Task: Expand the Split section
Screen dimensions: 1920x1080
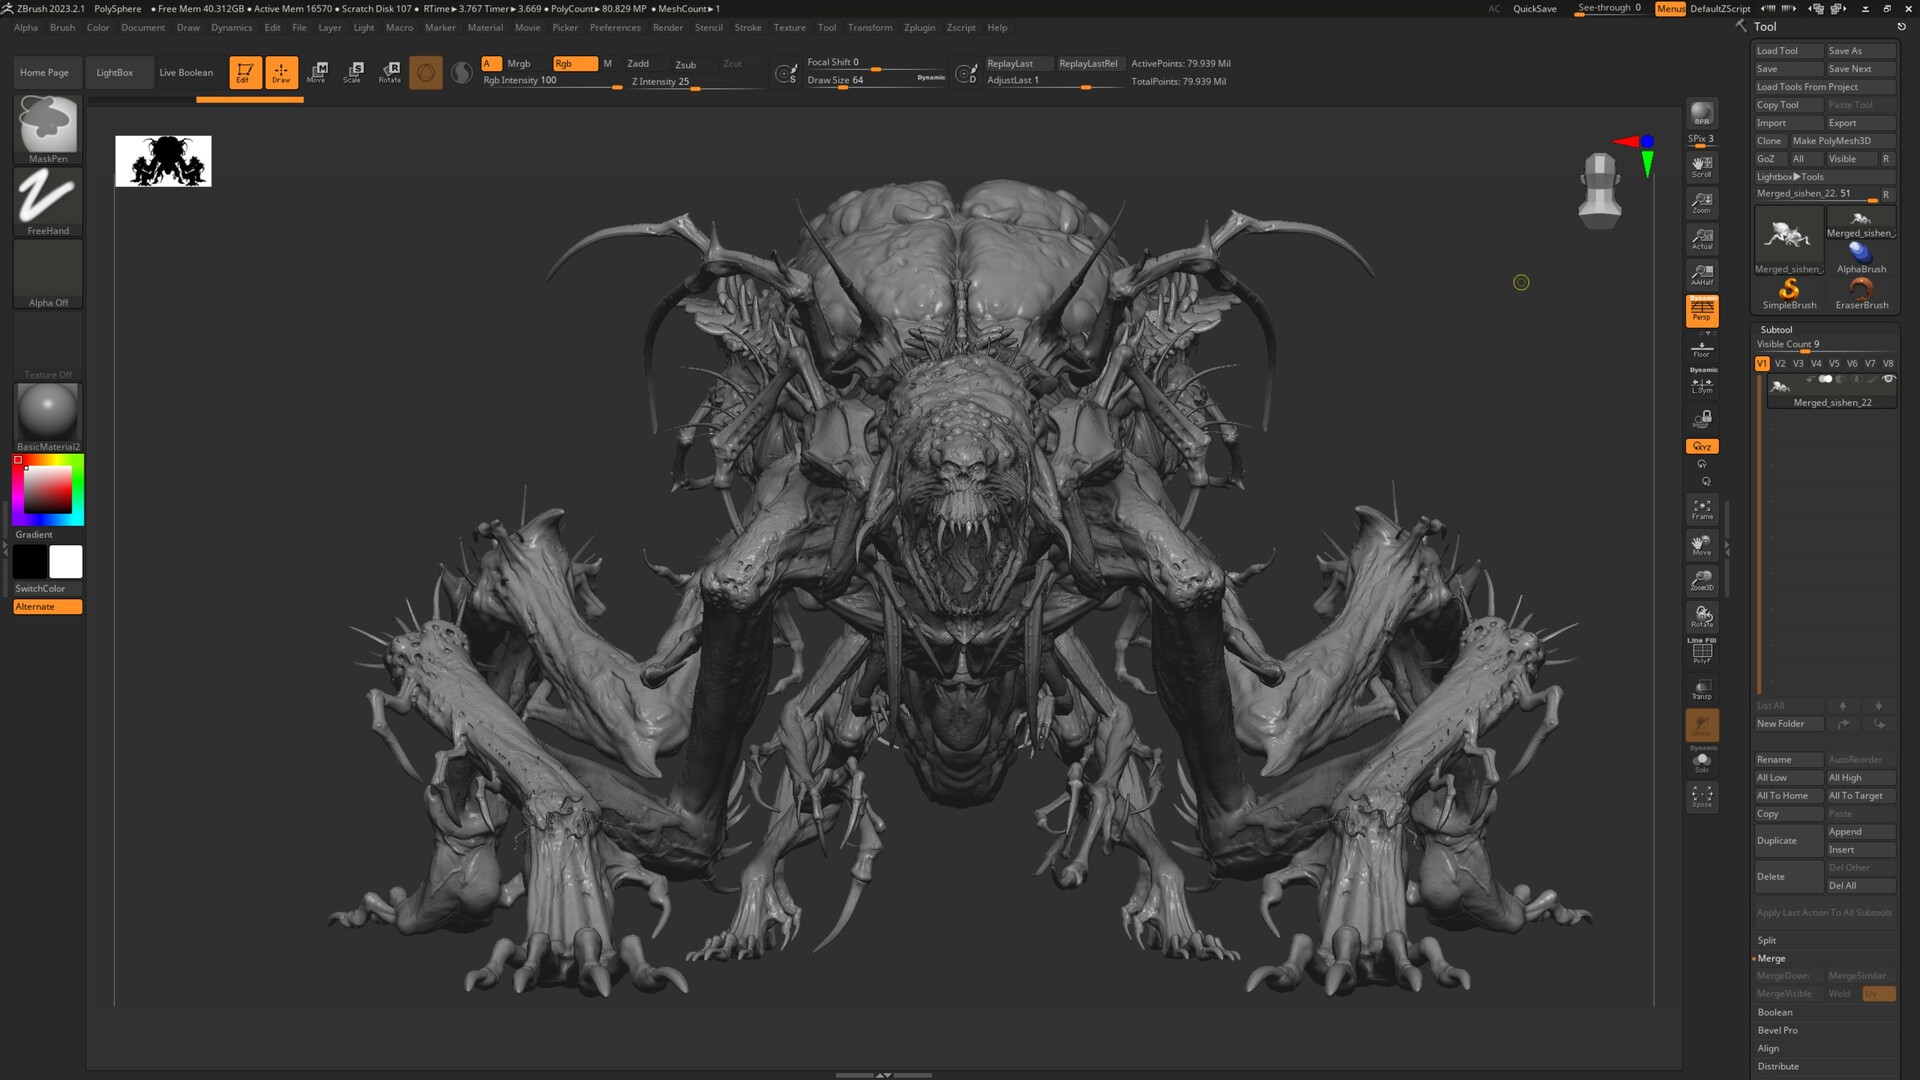Action: pos(1767,940)
